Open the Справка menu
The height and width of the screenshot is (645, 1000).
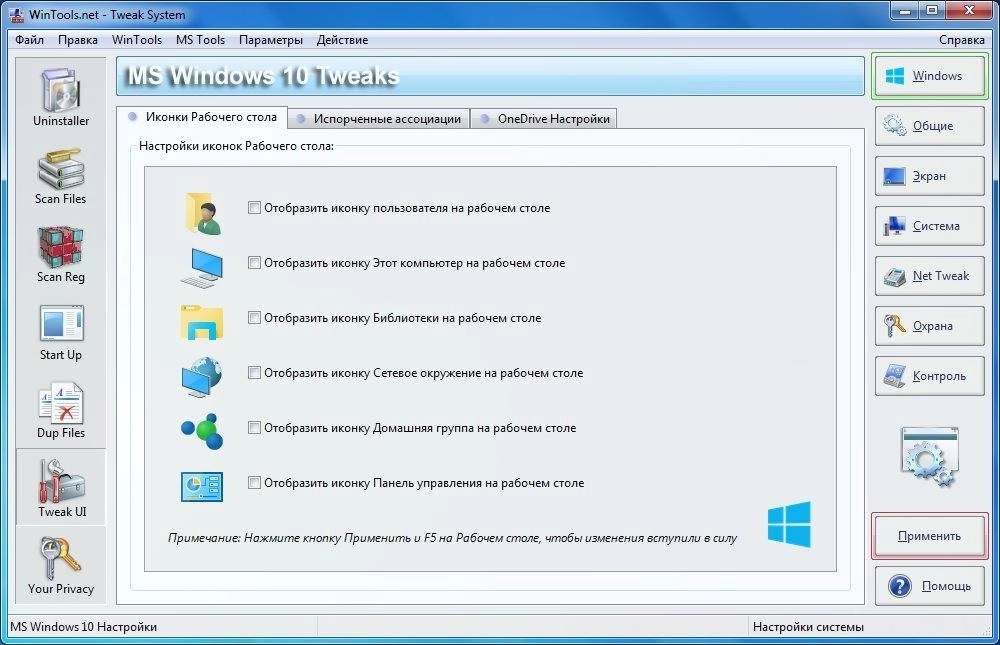tap(961, 40)
